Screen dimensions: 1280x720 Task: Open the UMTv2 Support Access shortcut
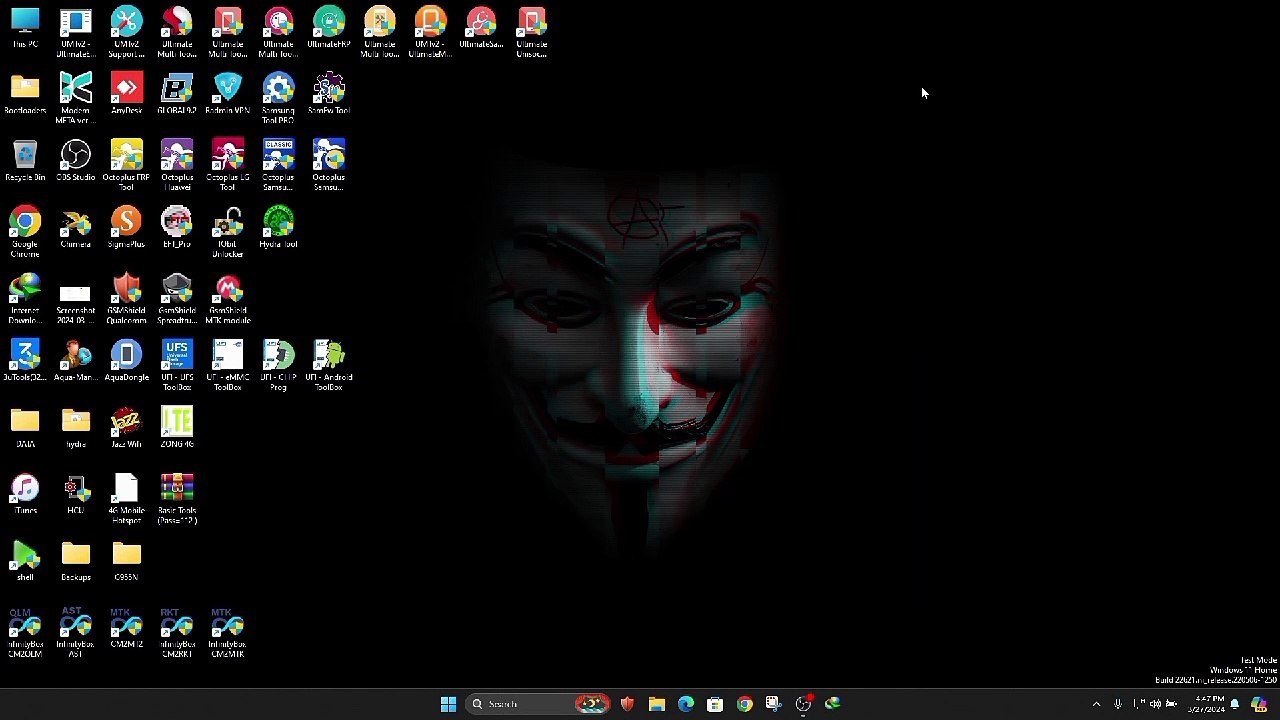coord(126,32)
